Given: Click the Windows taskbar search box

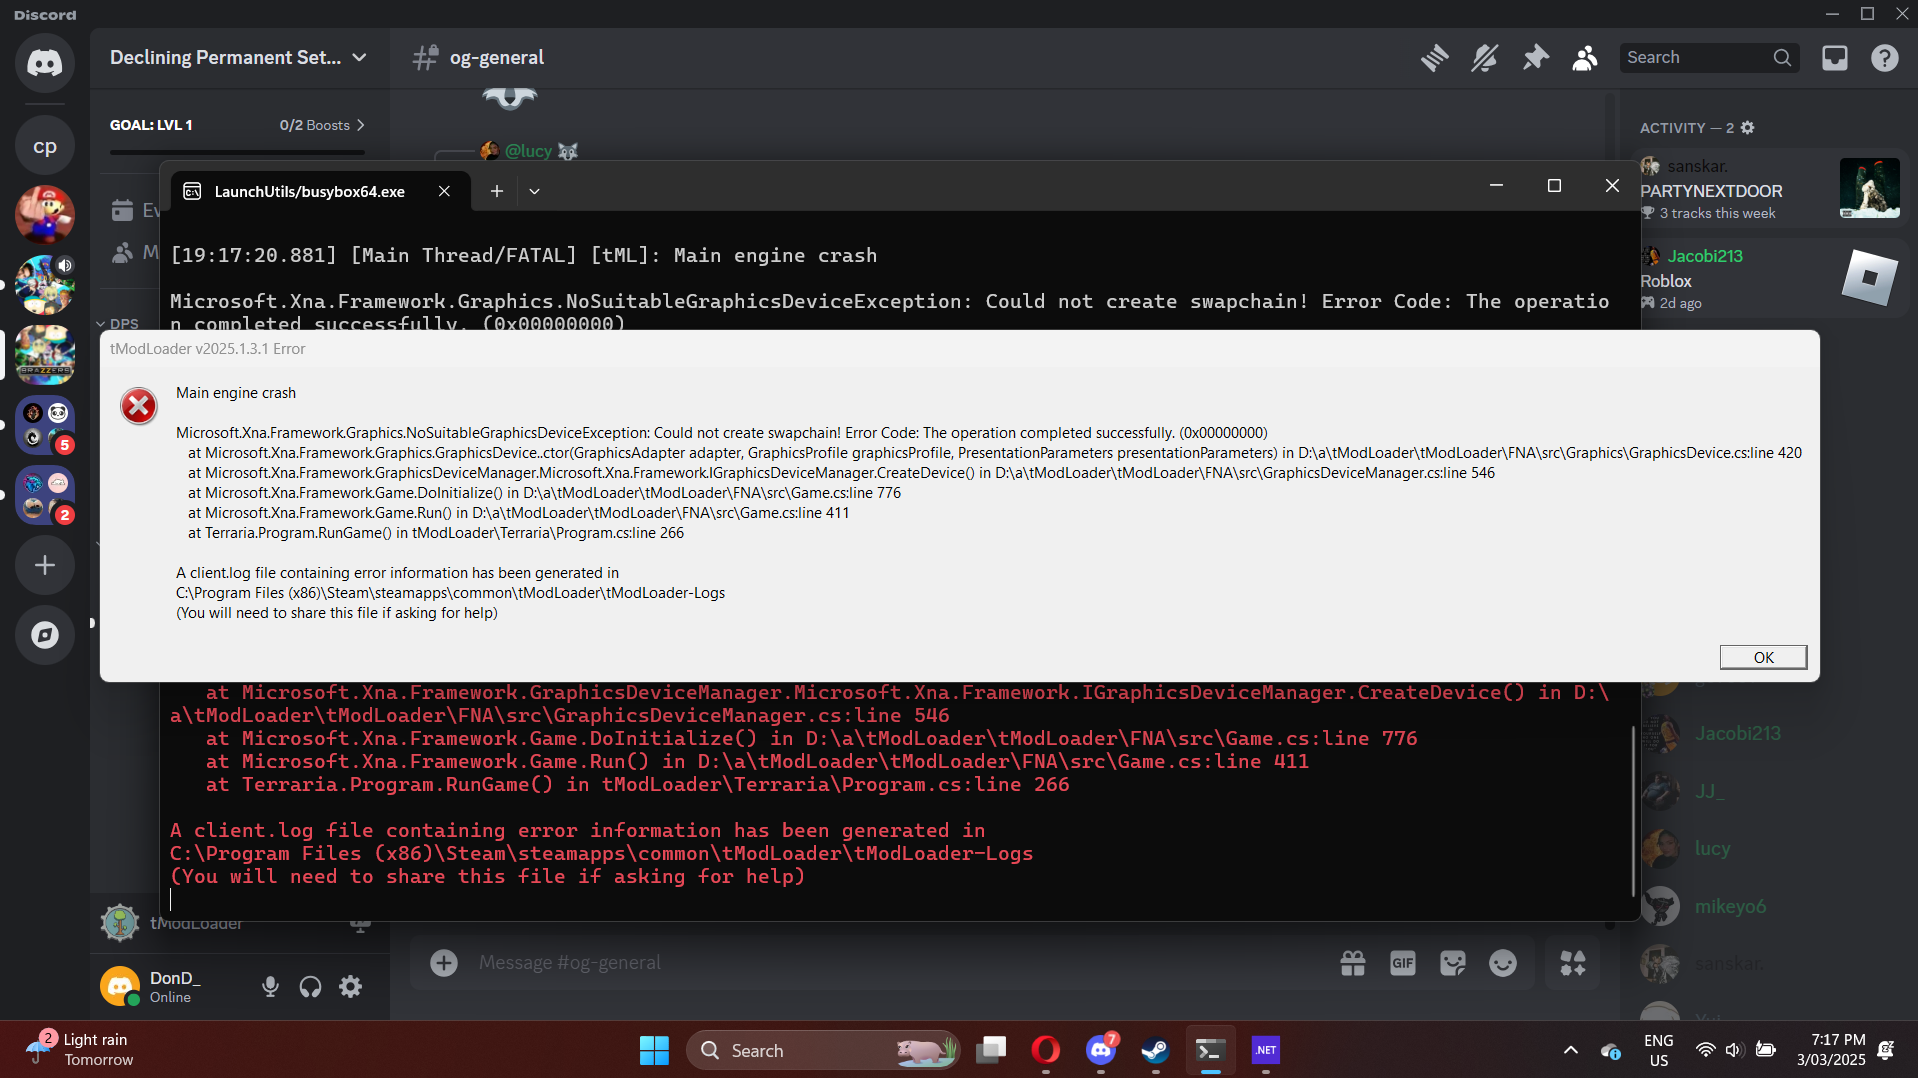Looking at the screenshot, I should click(x=823, y=1050).
